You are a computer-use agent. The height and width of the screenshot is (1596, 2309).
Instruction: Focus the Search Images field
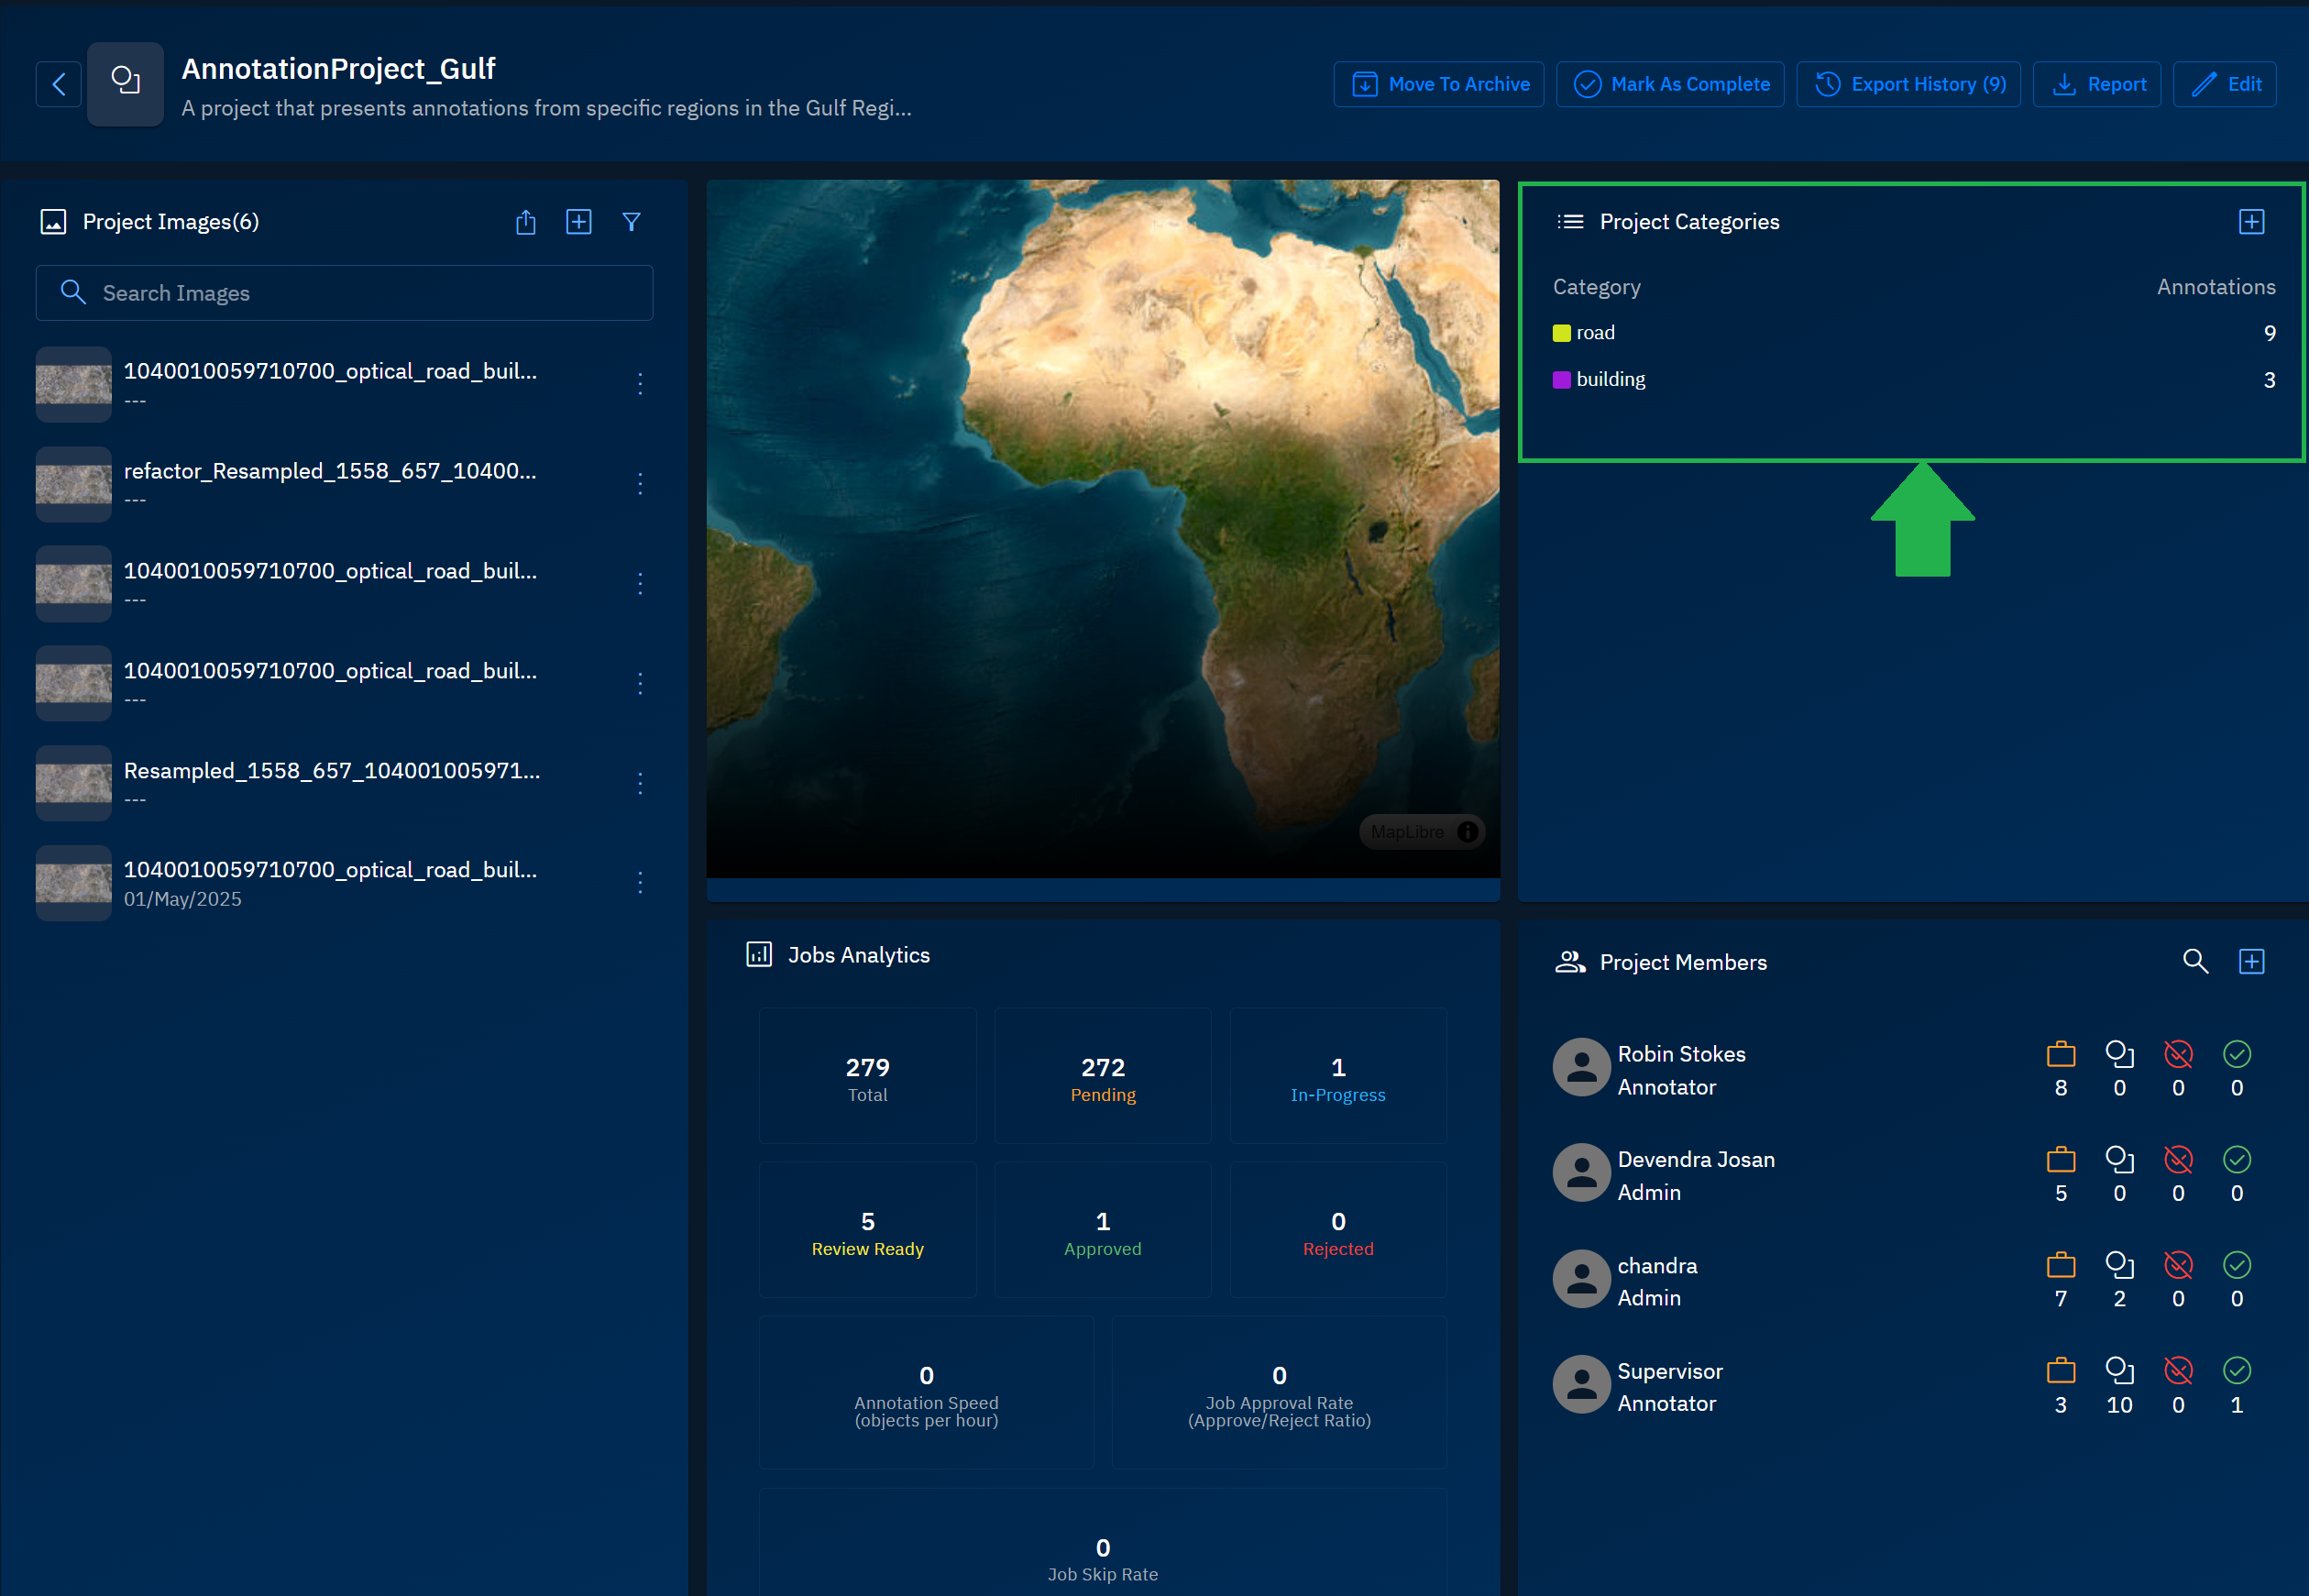pos(344,293)
